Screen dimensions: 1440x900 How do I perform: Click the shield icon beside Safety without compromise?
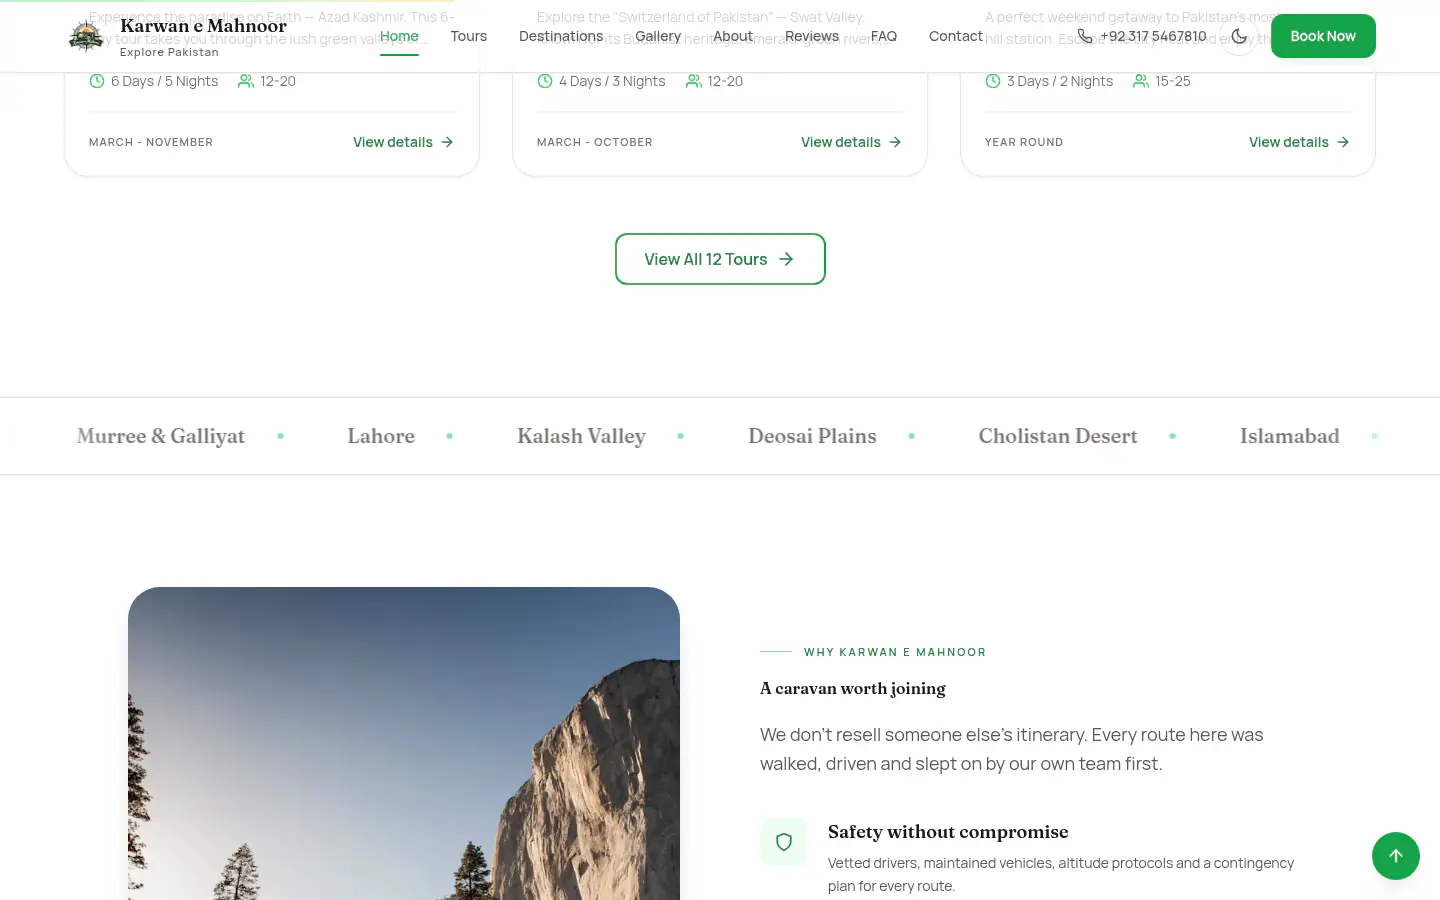pyautogui.click(x=784, y=842)
